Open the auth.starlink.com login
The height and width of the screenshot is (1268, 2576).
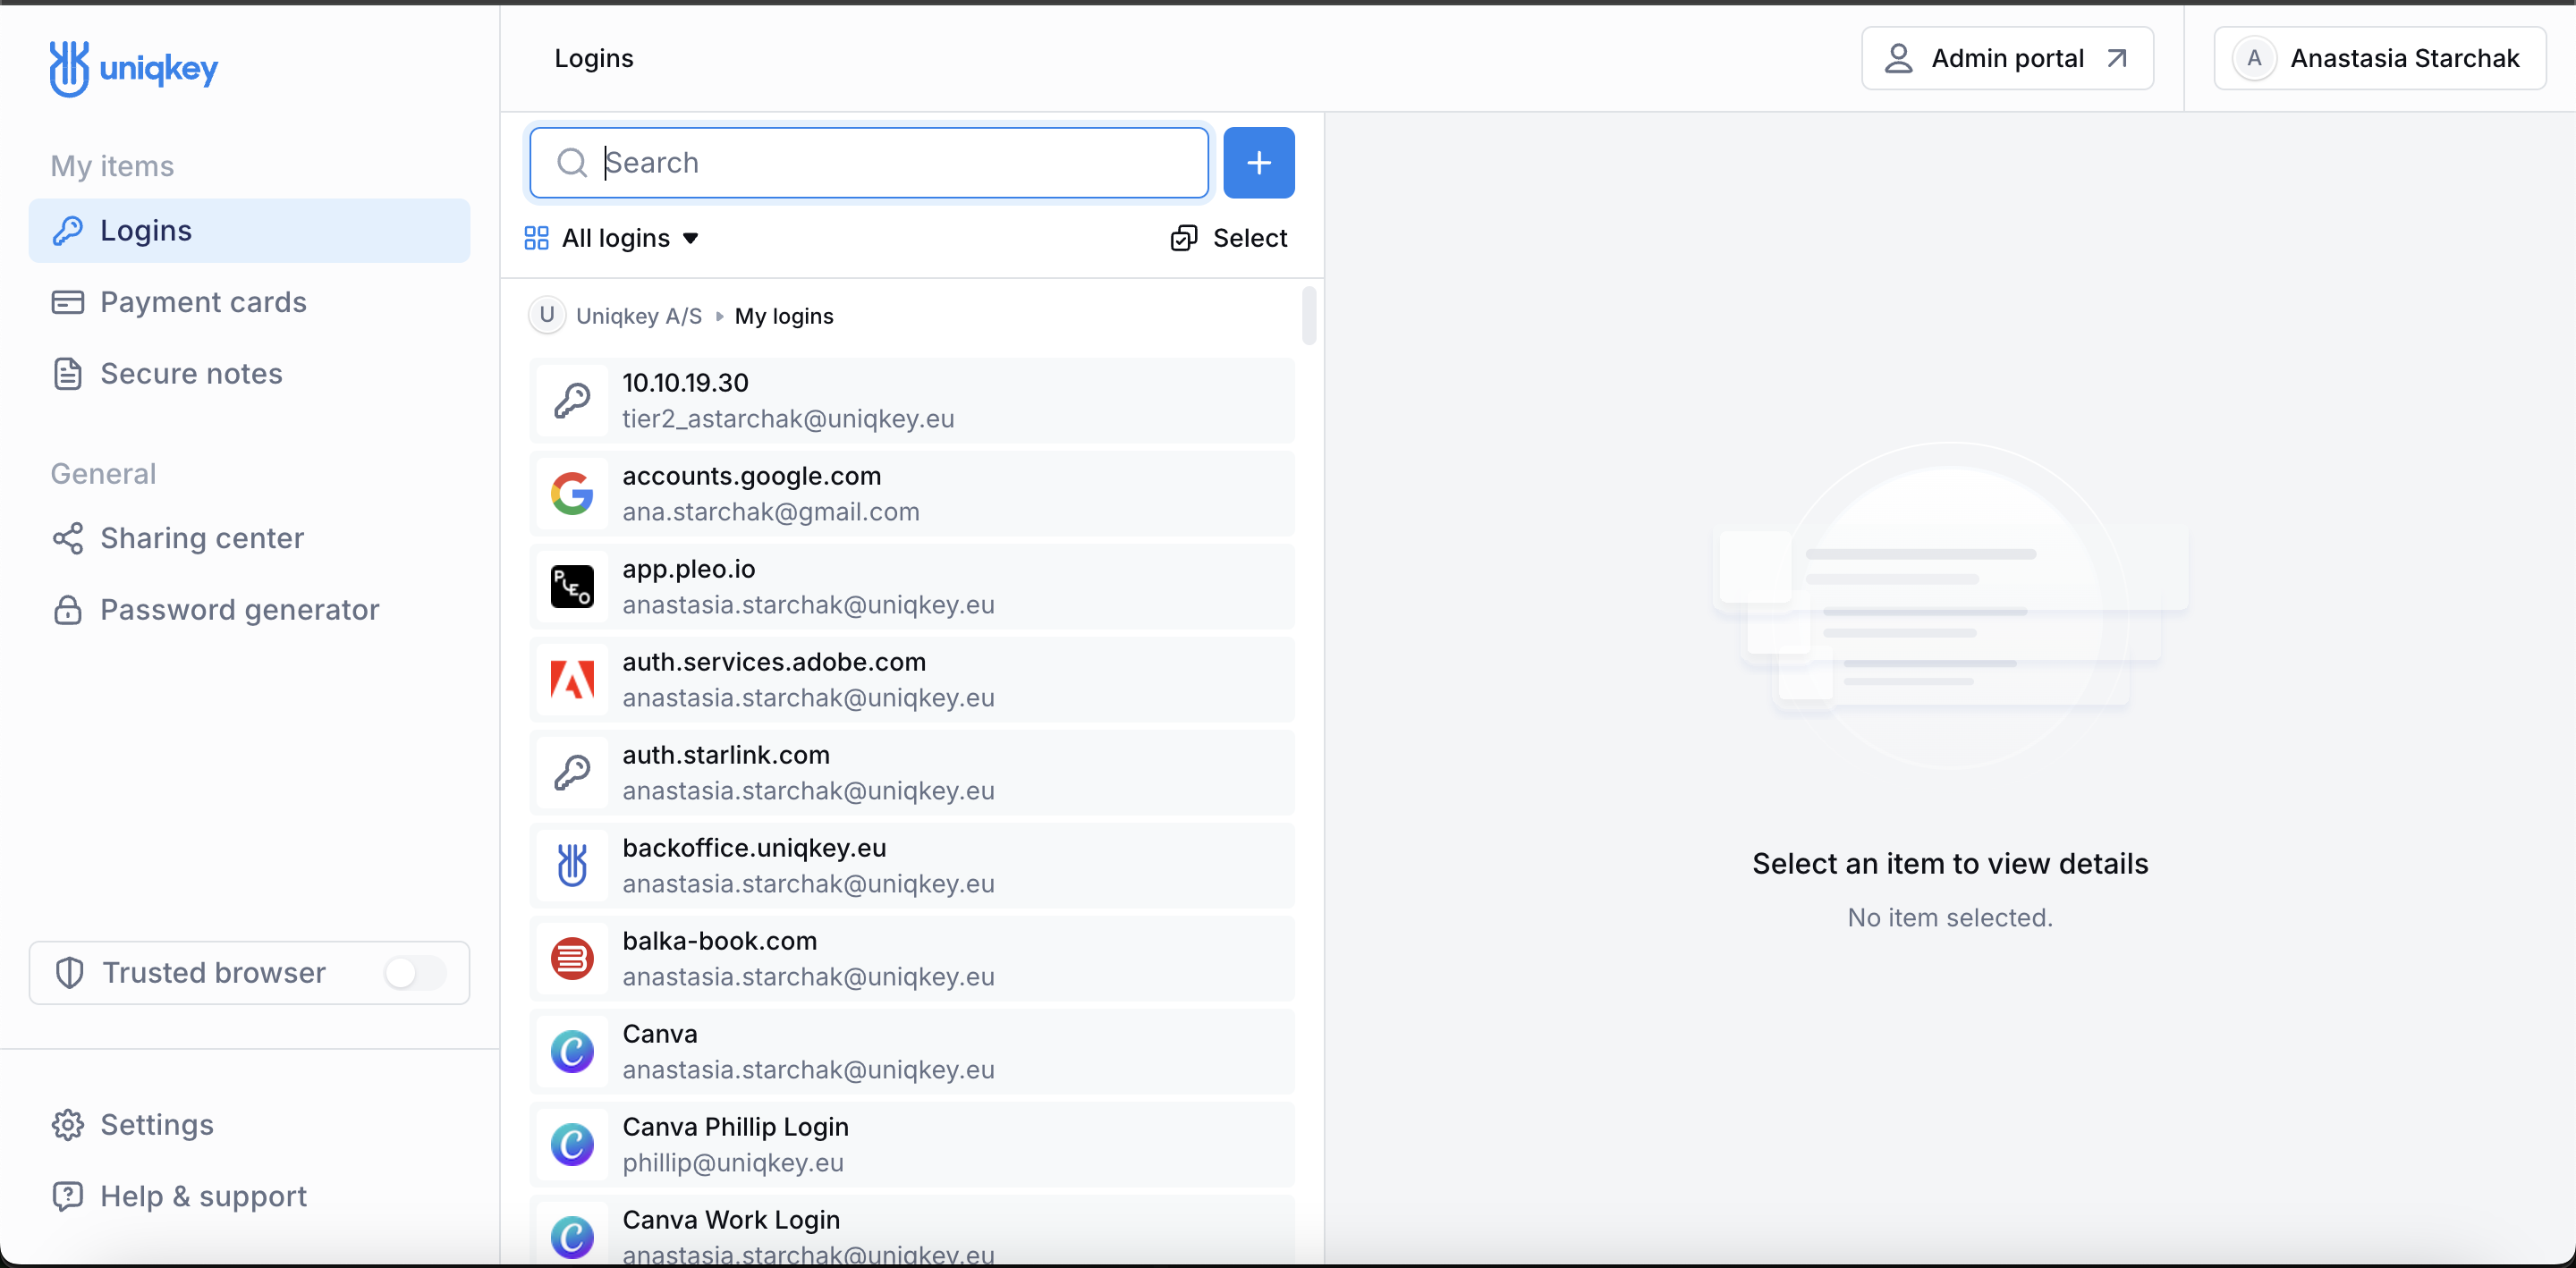click(x=911, y=773)
